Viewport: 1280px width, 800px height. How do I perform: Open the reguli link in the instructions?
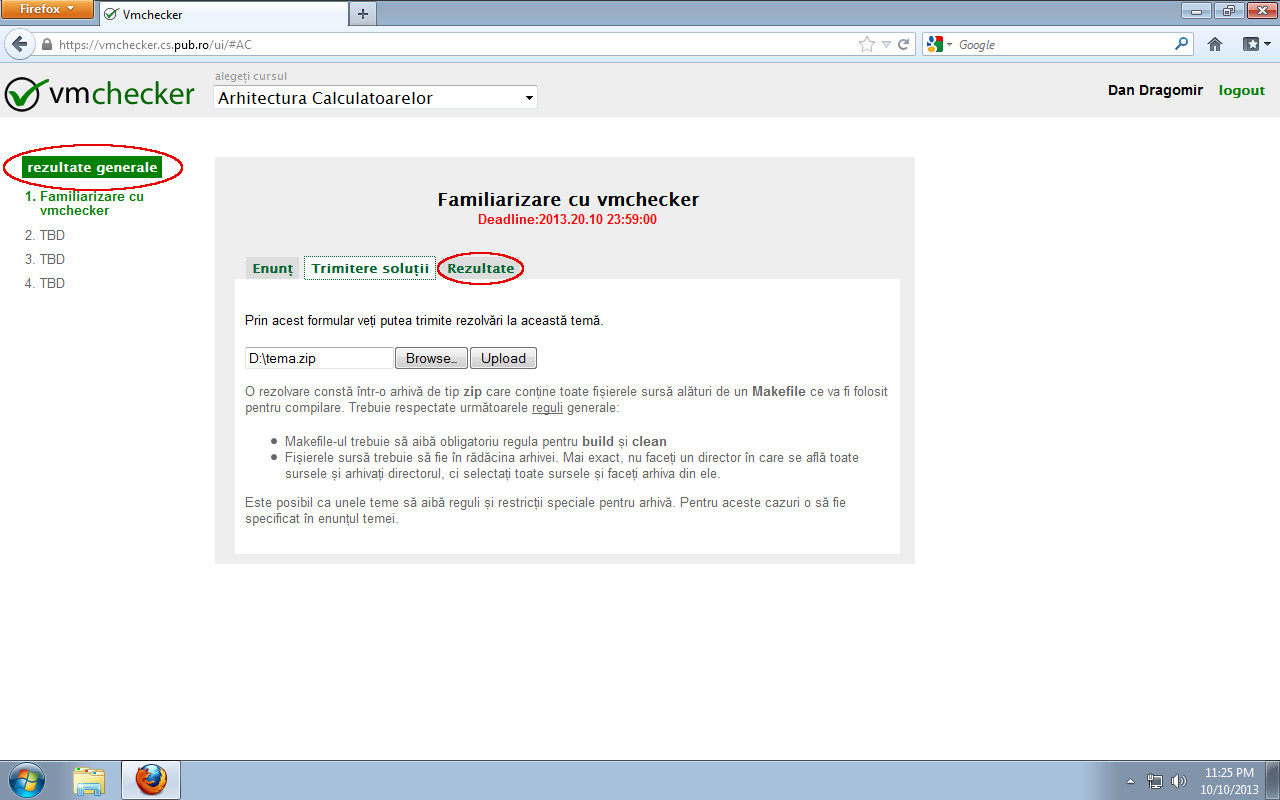pyautogui.click(x=546, y=407)
